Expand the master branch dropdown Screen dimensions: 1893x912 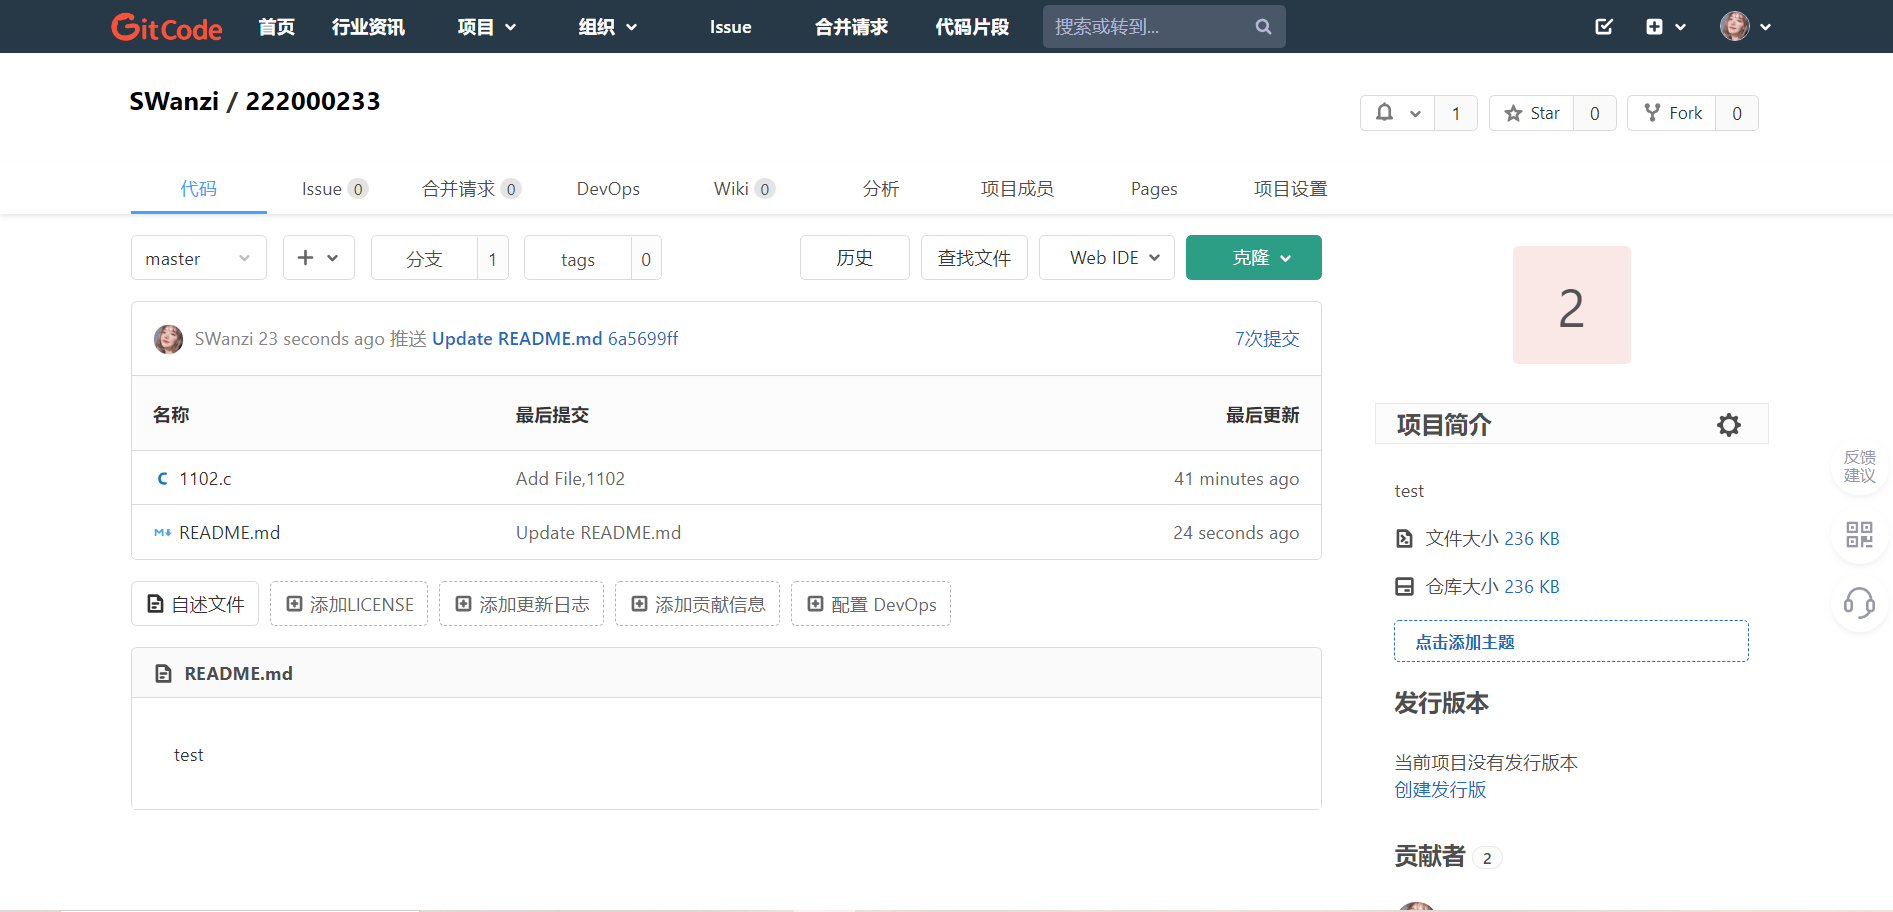coord(198,258)
